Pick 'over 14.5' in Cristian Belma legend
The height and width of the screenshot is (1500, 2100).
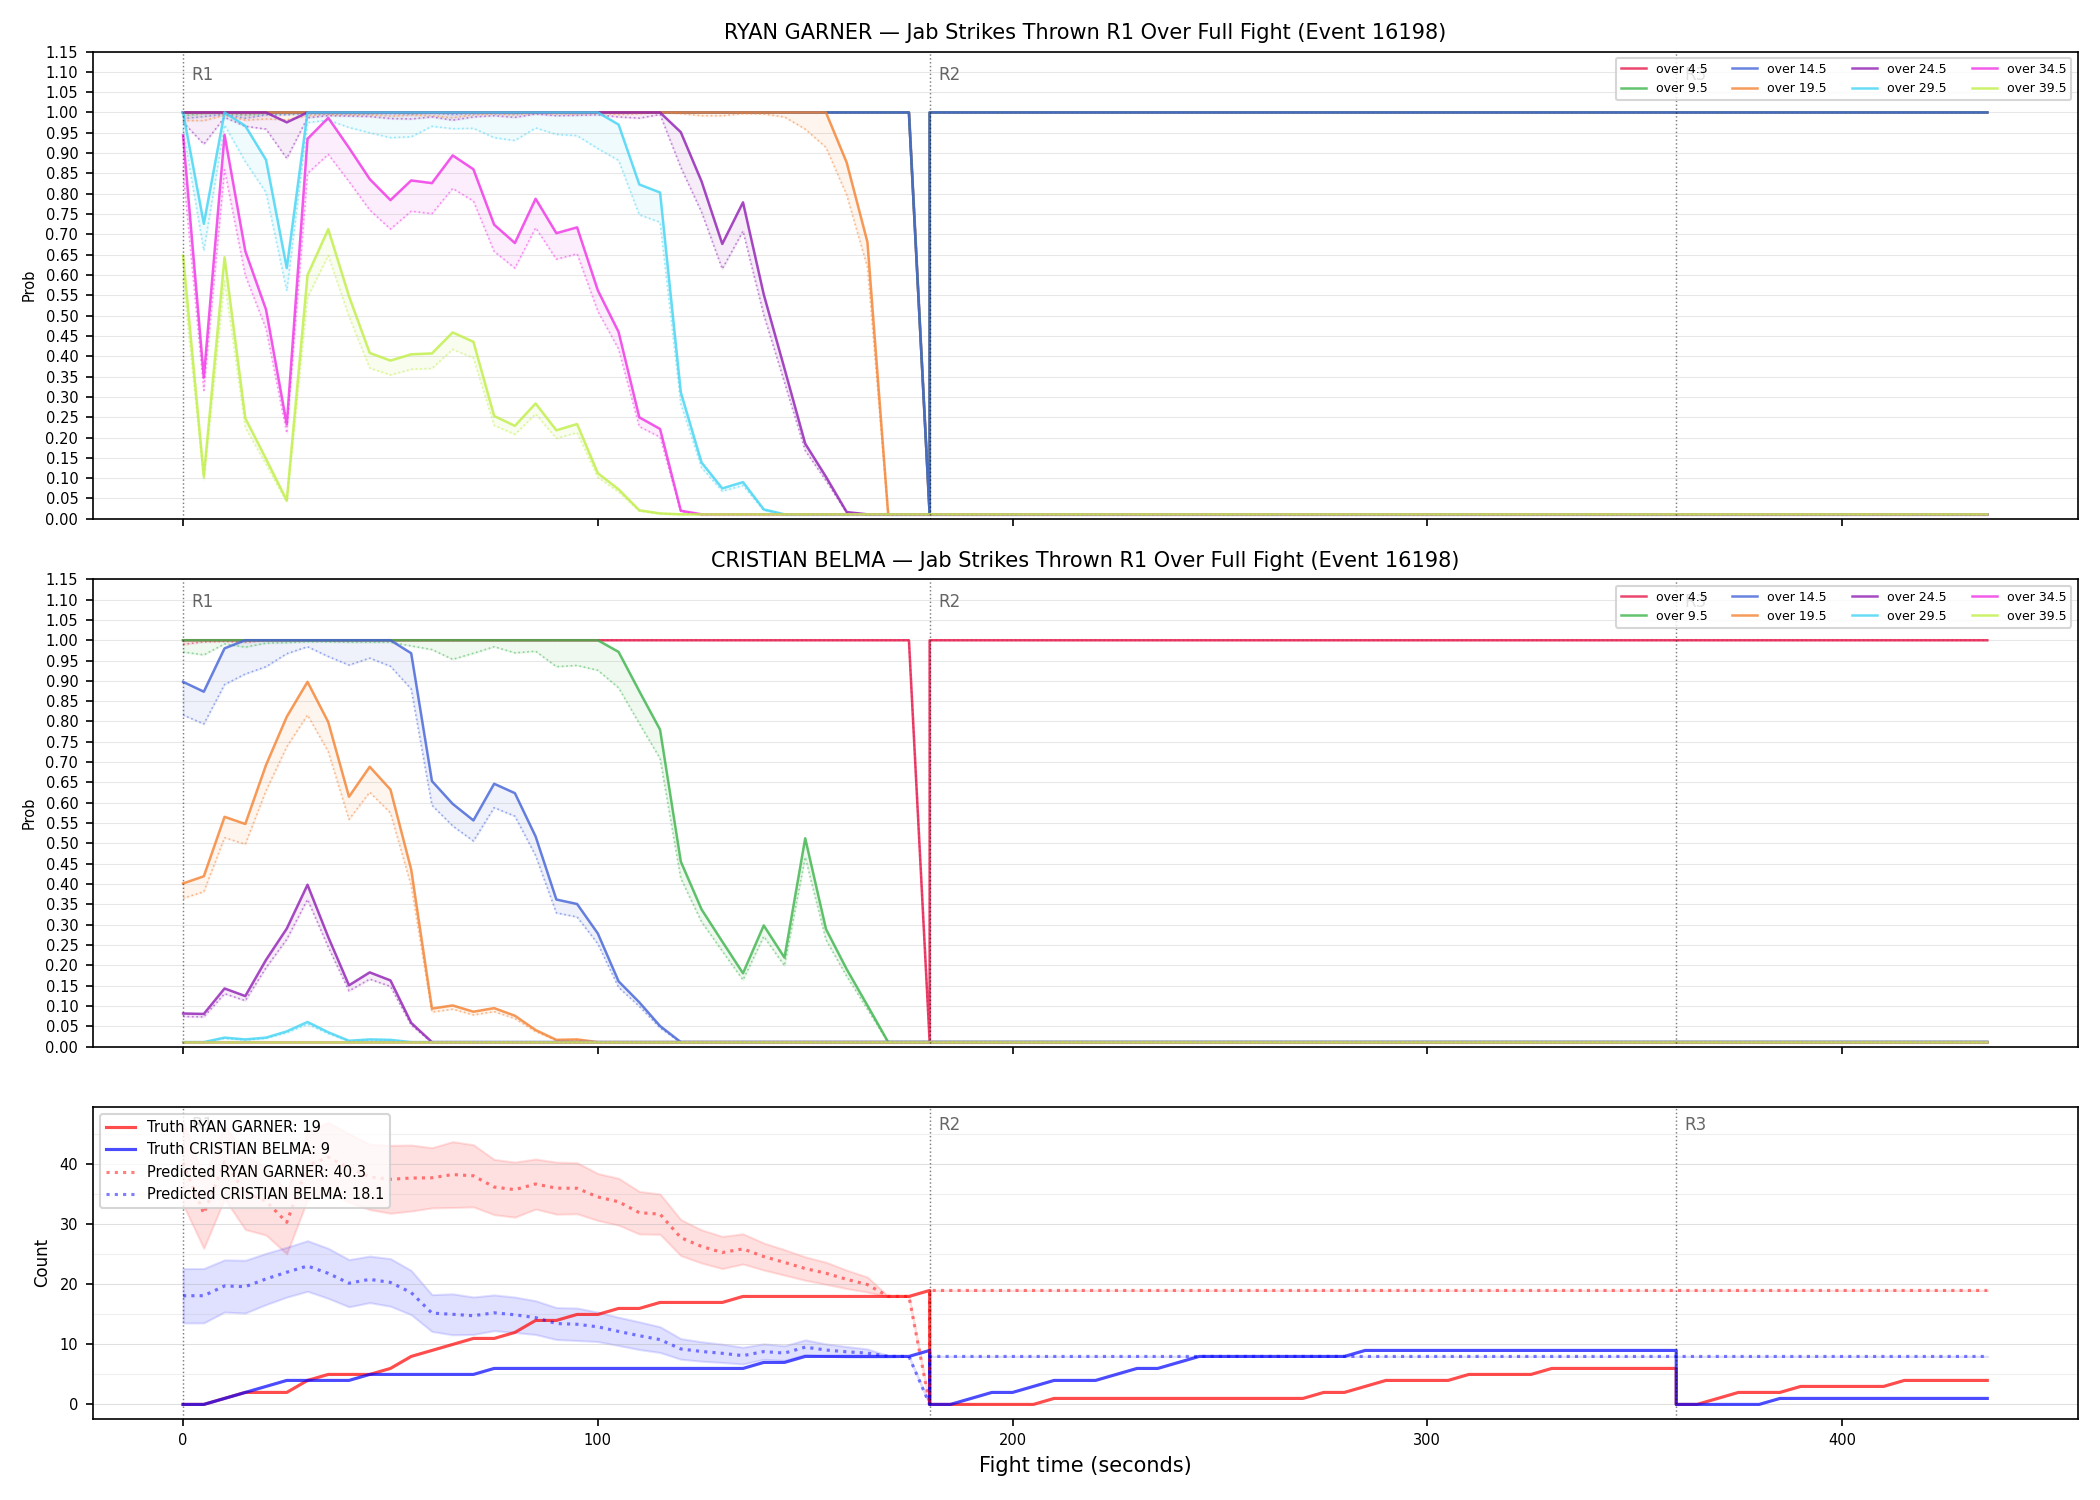click(1779, 597)
